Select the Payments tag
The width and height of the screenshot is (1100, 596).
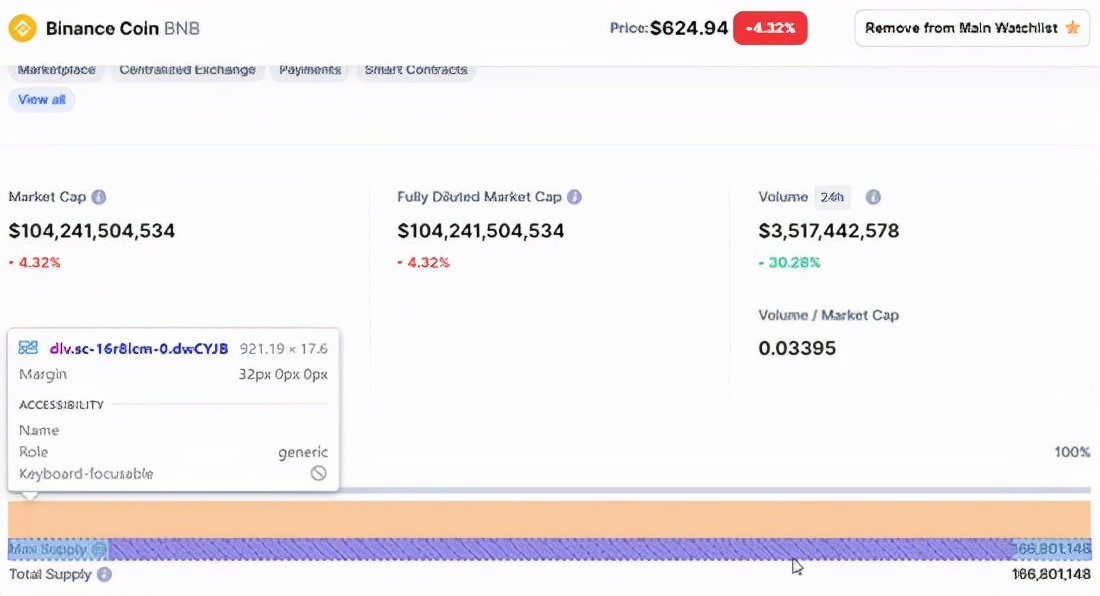[310, 70]
